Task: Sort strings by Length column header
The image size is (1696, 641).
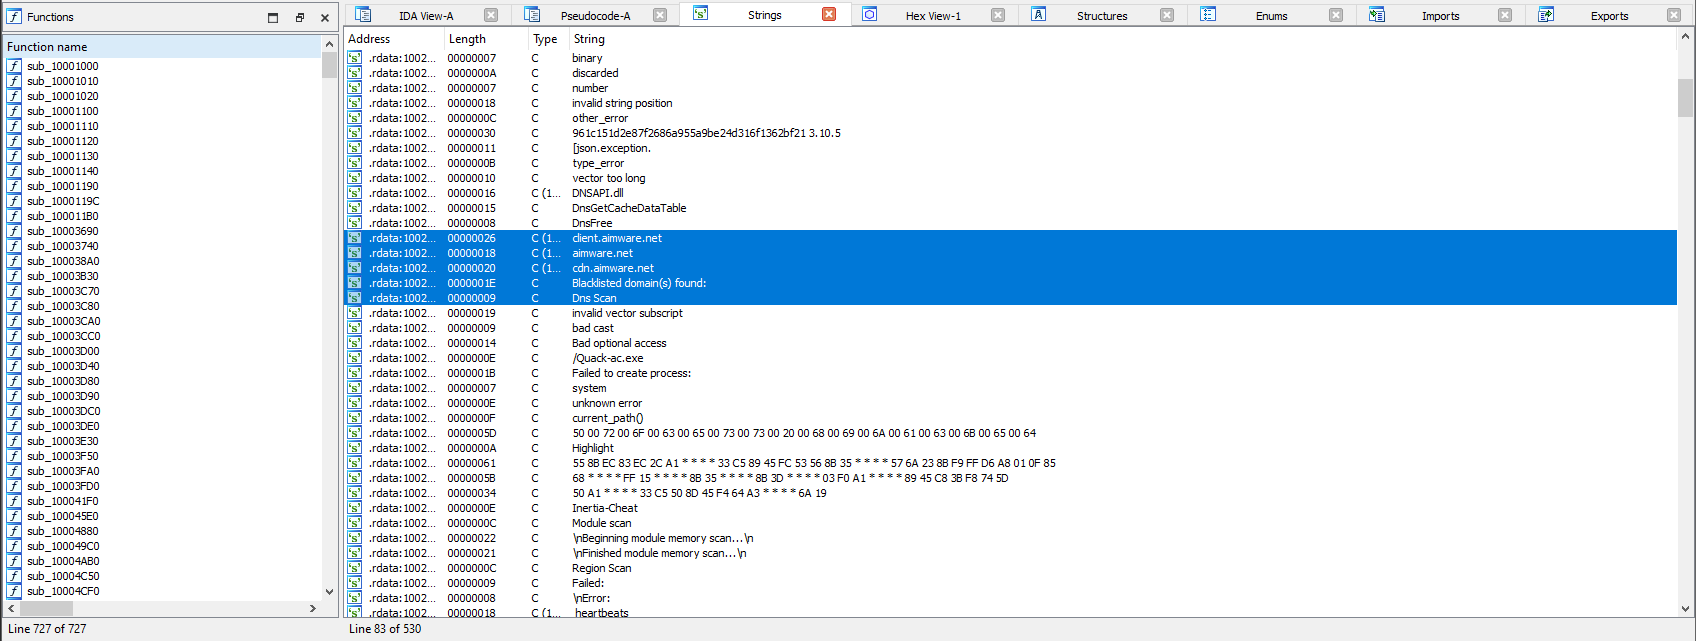Action: tap(467, 39)
